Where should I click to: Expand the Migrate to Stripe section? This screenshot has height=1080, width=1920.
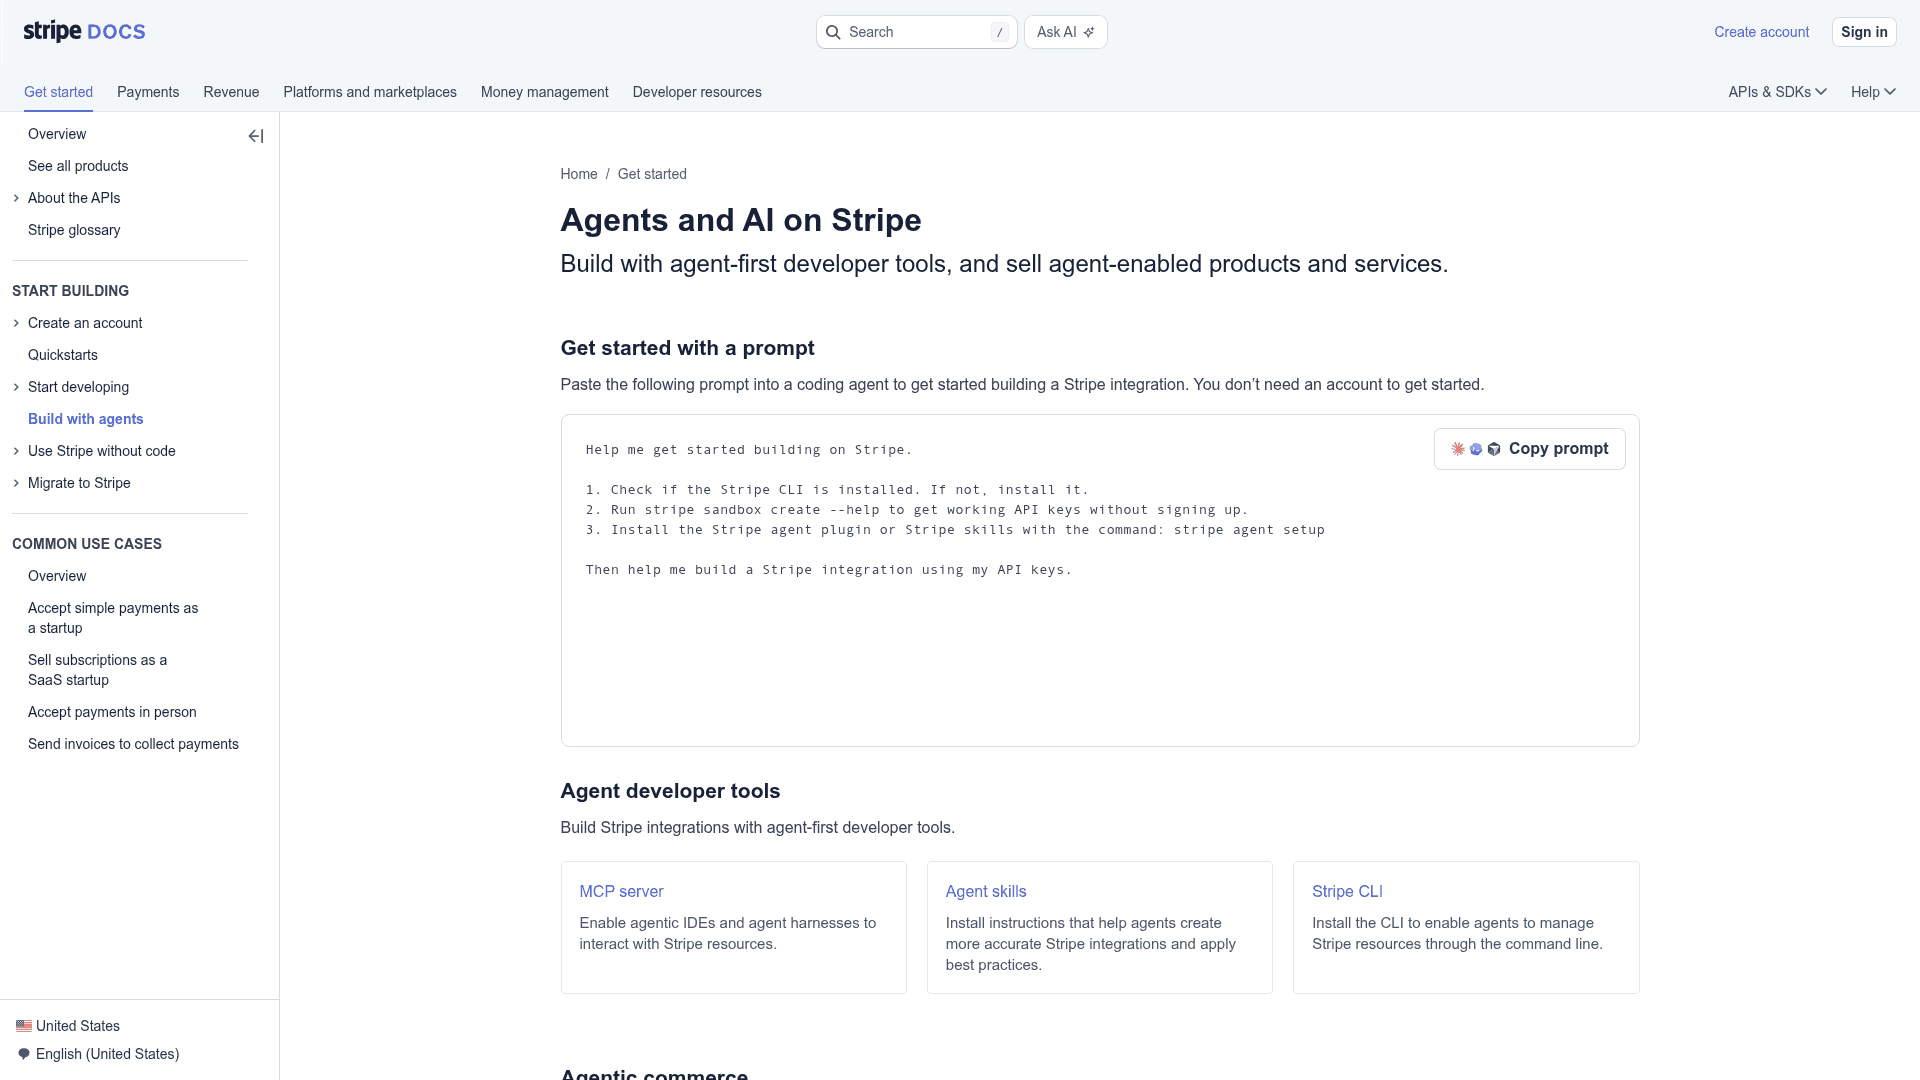[x=16, y=483]
